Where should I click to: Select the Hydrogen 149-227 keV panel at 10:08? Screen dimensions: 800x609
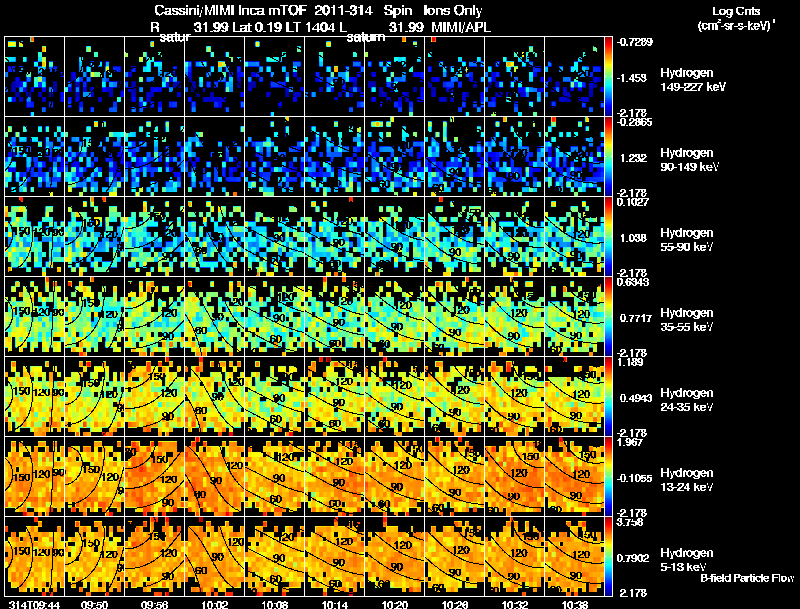coord(274,77)
